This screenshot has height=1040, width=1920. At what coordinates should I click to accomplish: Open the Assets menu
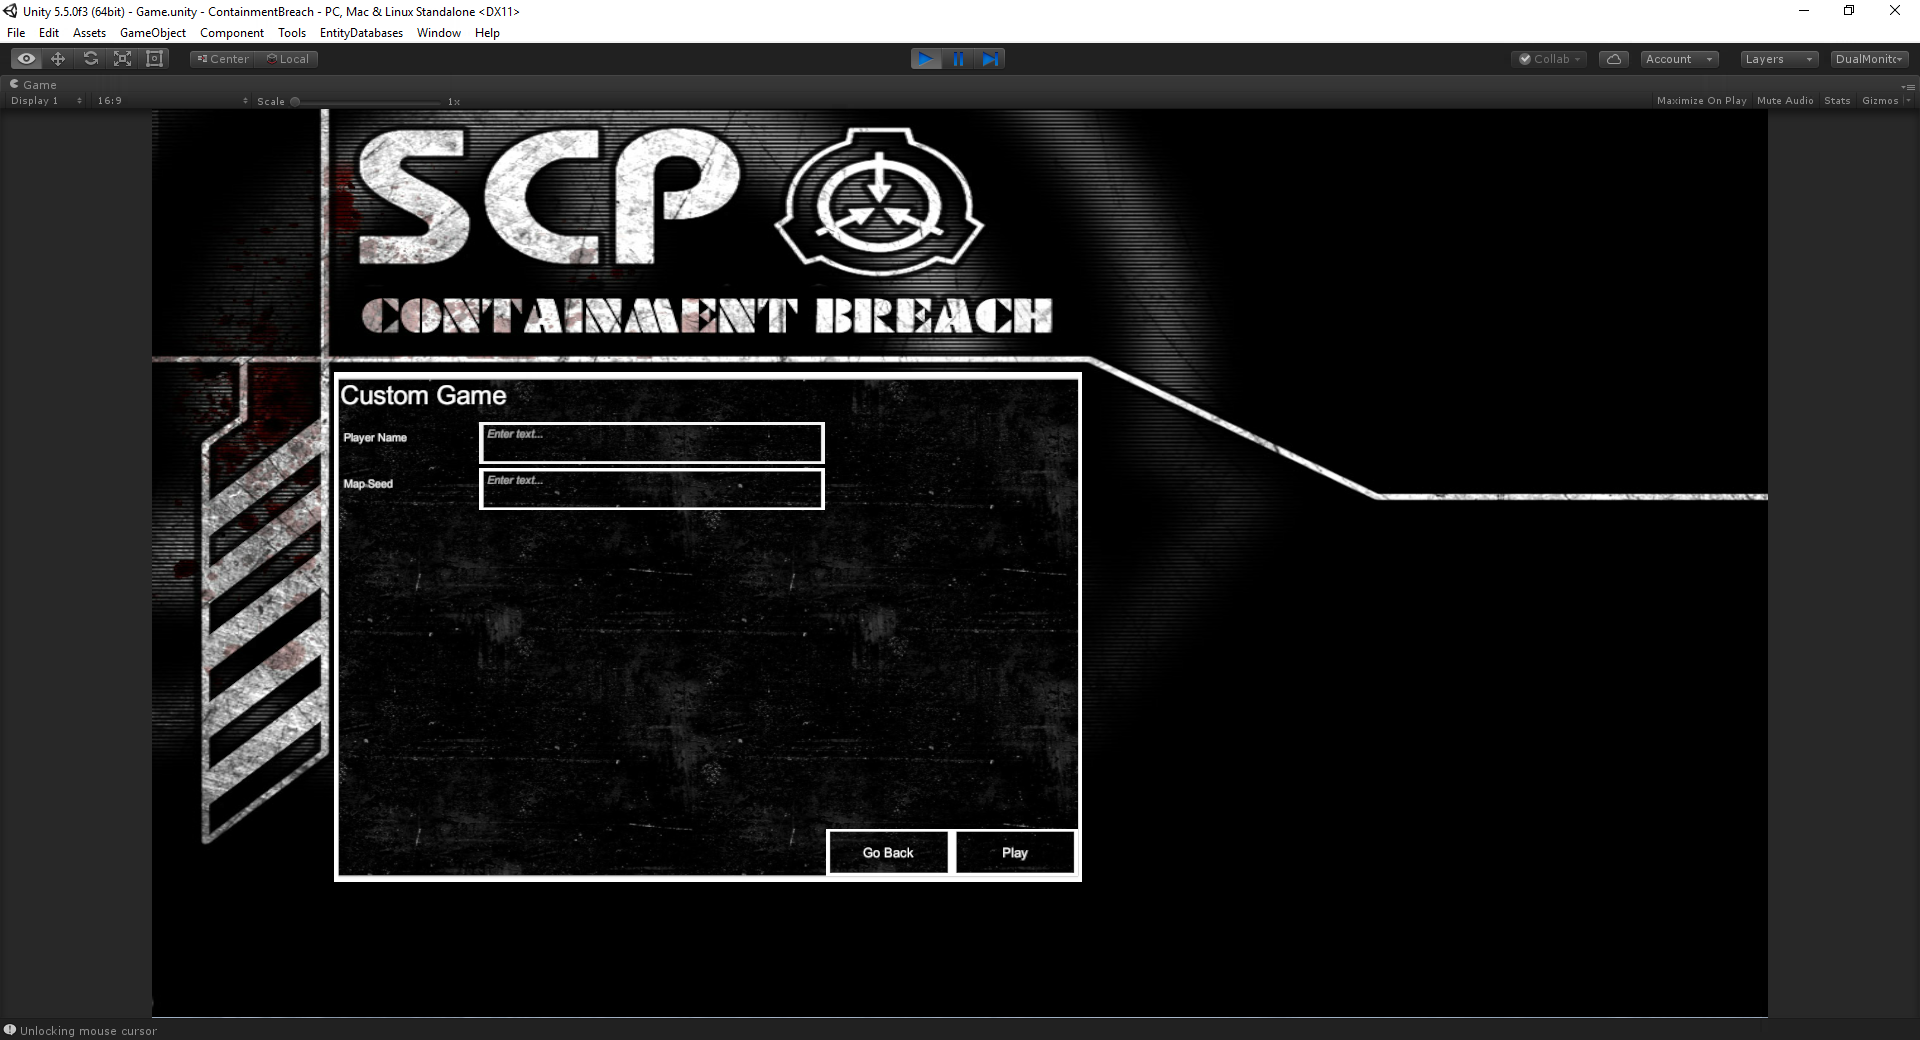coord(89,33)
